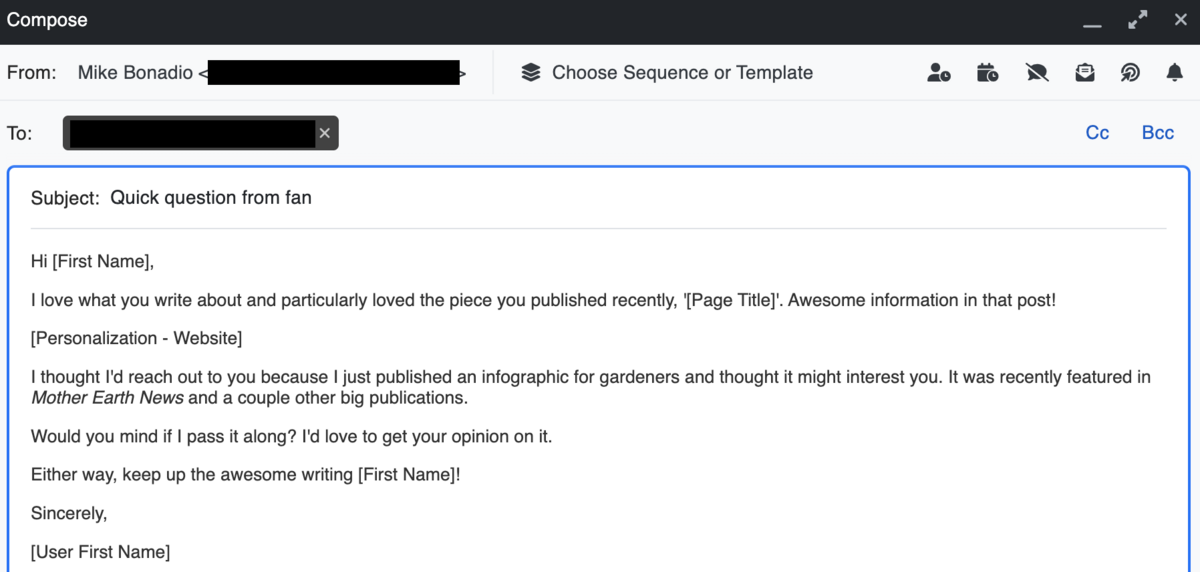
Task: Add a Bcc recipient field
Action: click(1157, 133)
